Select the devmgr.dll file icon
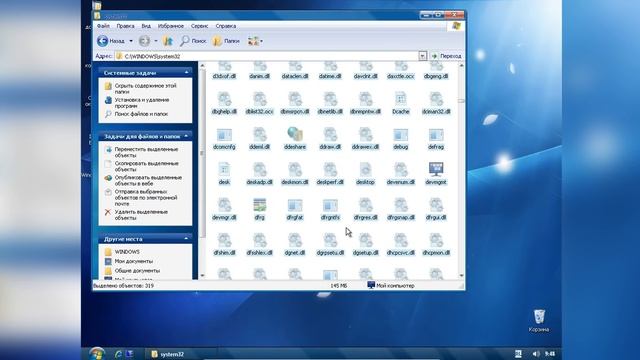The height and width of the screenshot is (360, 640). 224,204
